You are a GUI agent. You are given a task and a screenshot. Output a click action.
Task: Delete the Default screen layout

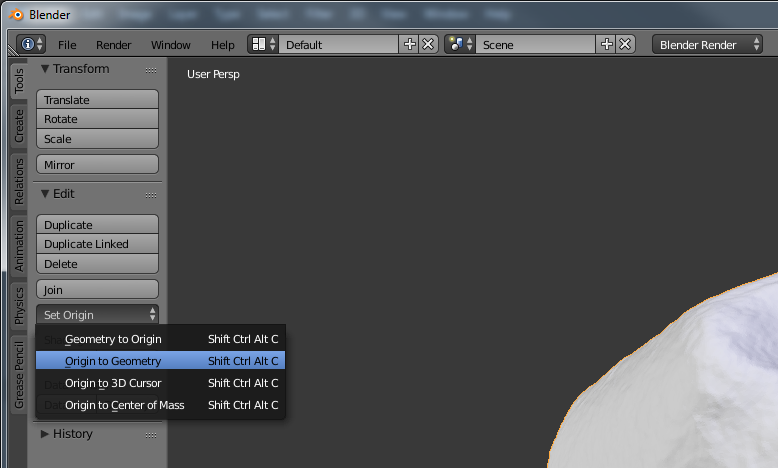[x=428, y=45]
